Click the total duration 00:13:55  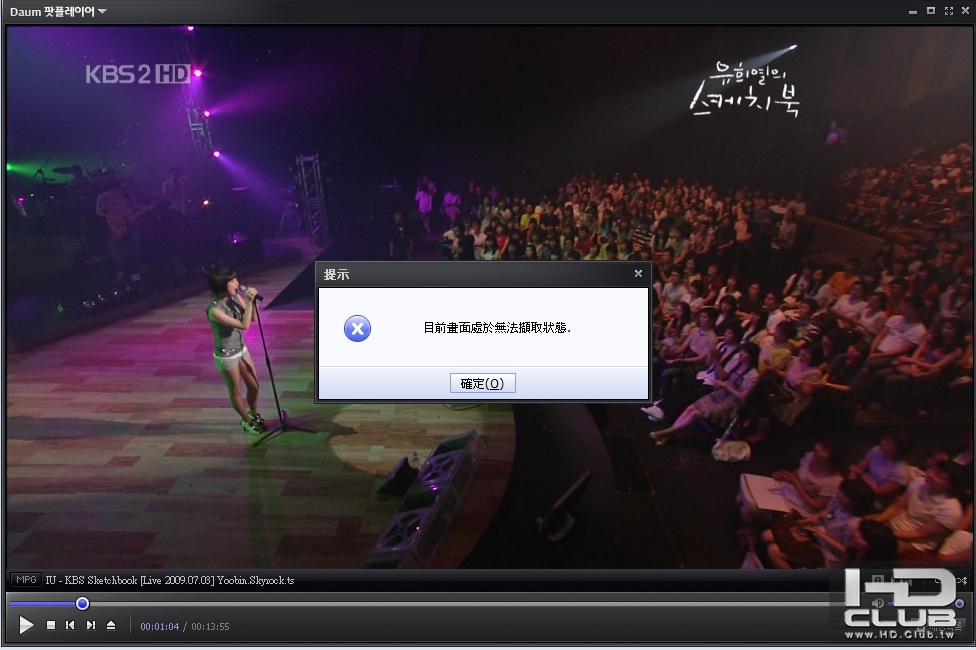210,626
